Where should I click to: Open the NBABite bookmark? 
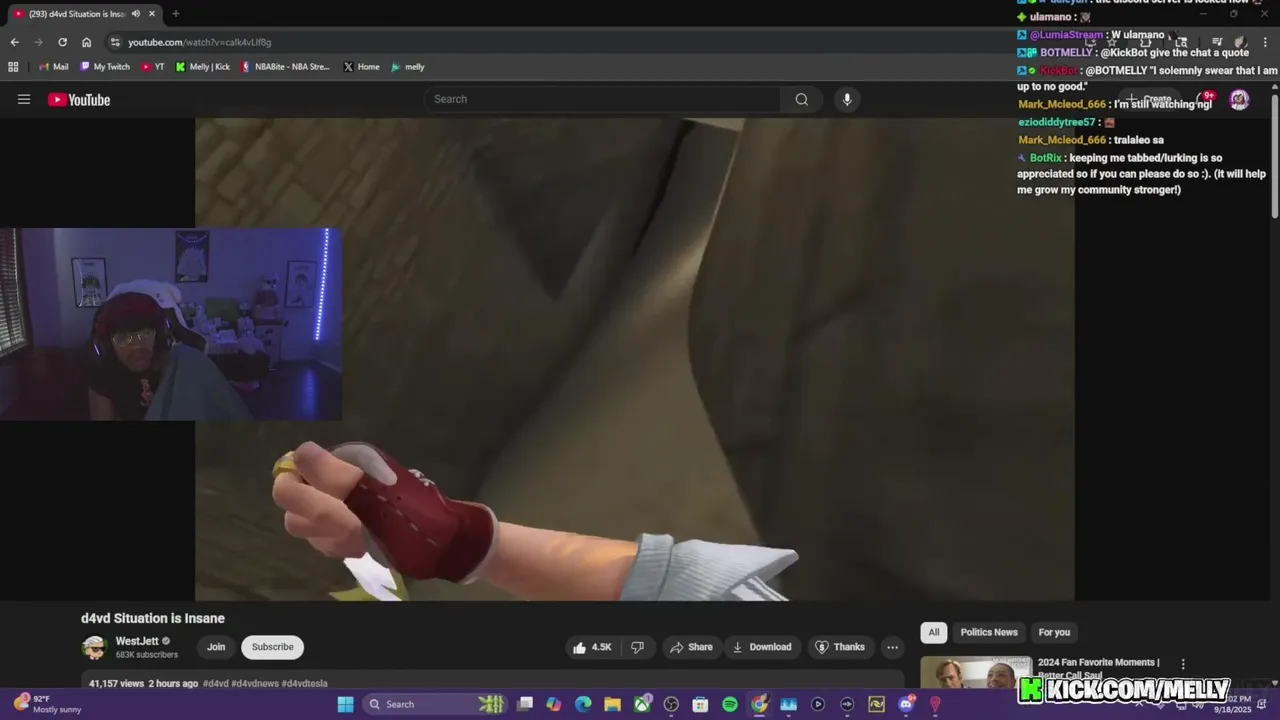[x=285, y=67]
